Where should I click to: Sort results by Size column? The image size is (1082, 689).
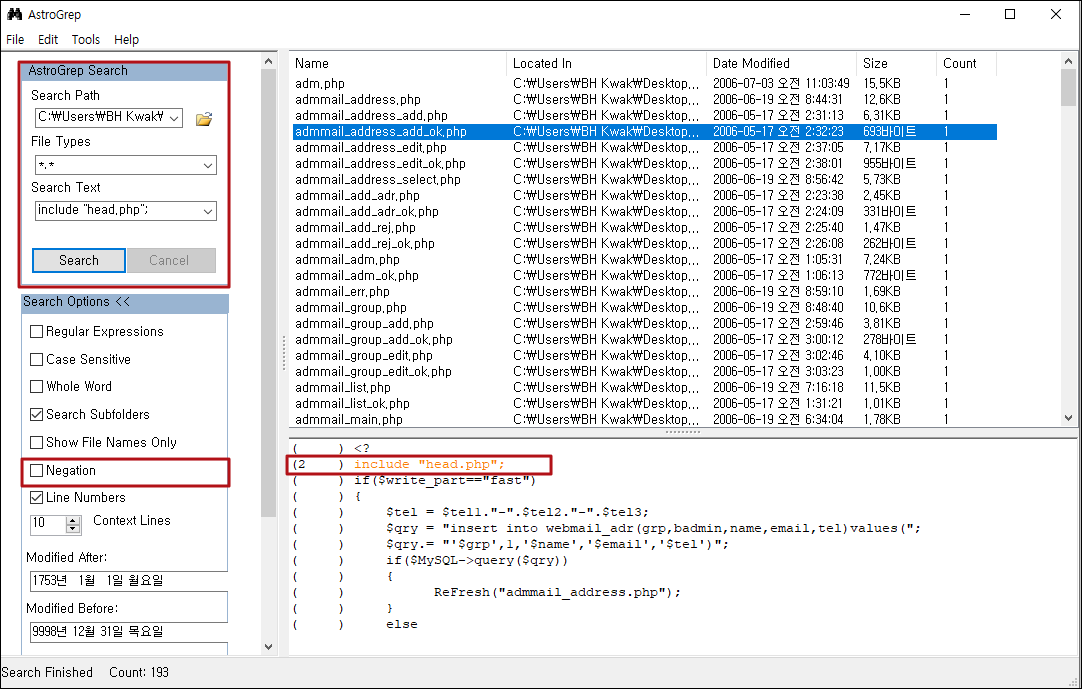[896, 64]
